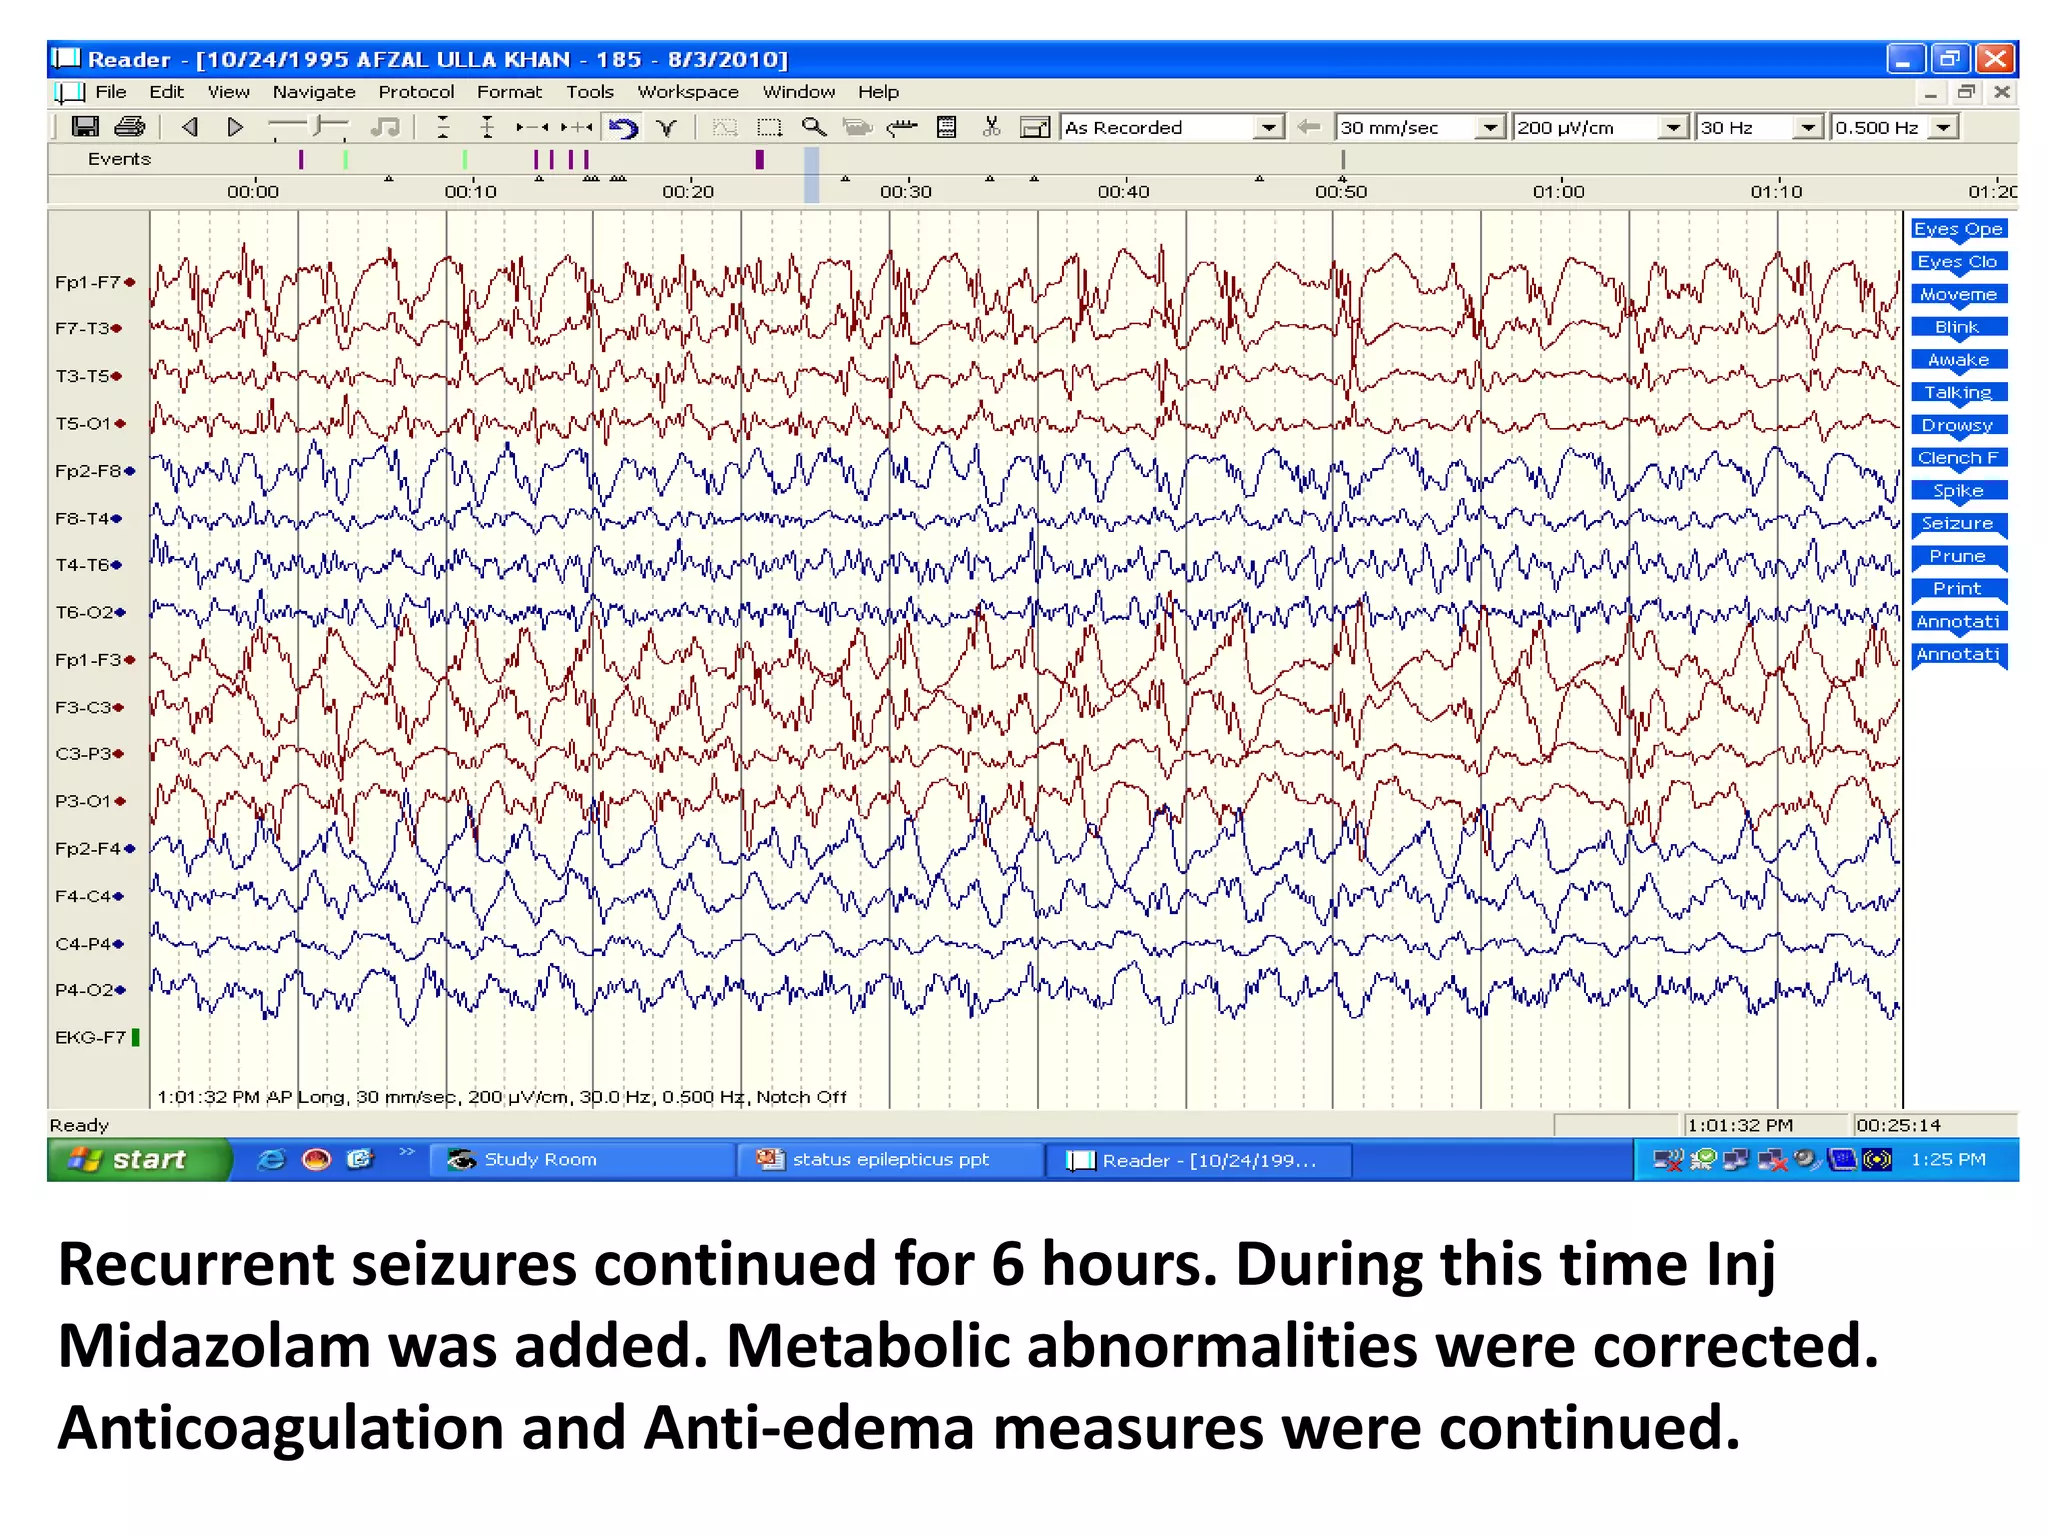Image resolution: width=2048 pixels, height=1536 pixels.
Task: Open the 30 mm/sec speed dropdown
Action: tap(1490, 127)
